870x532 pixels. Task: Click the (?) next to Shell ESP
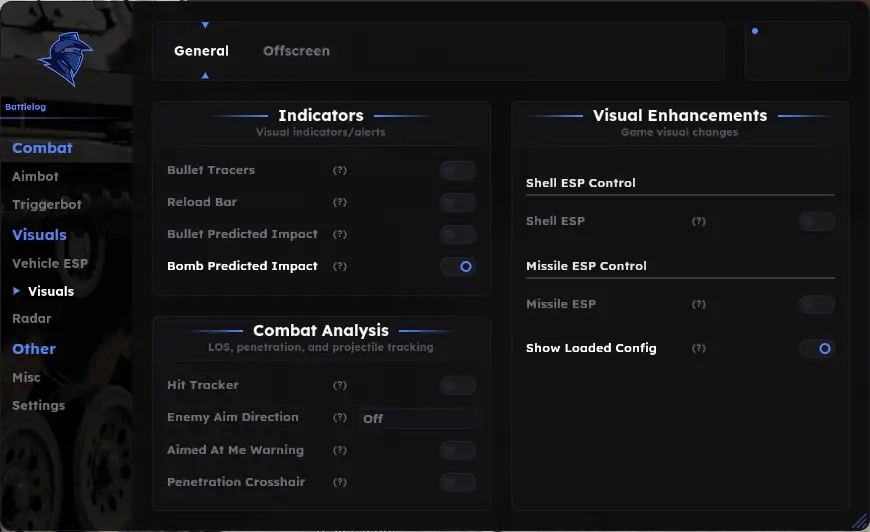699,221
